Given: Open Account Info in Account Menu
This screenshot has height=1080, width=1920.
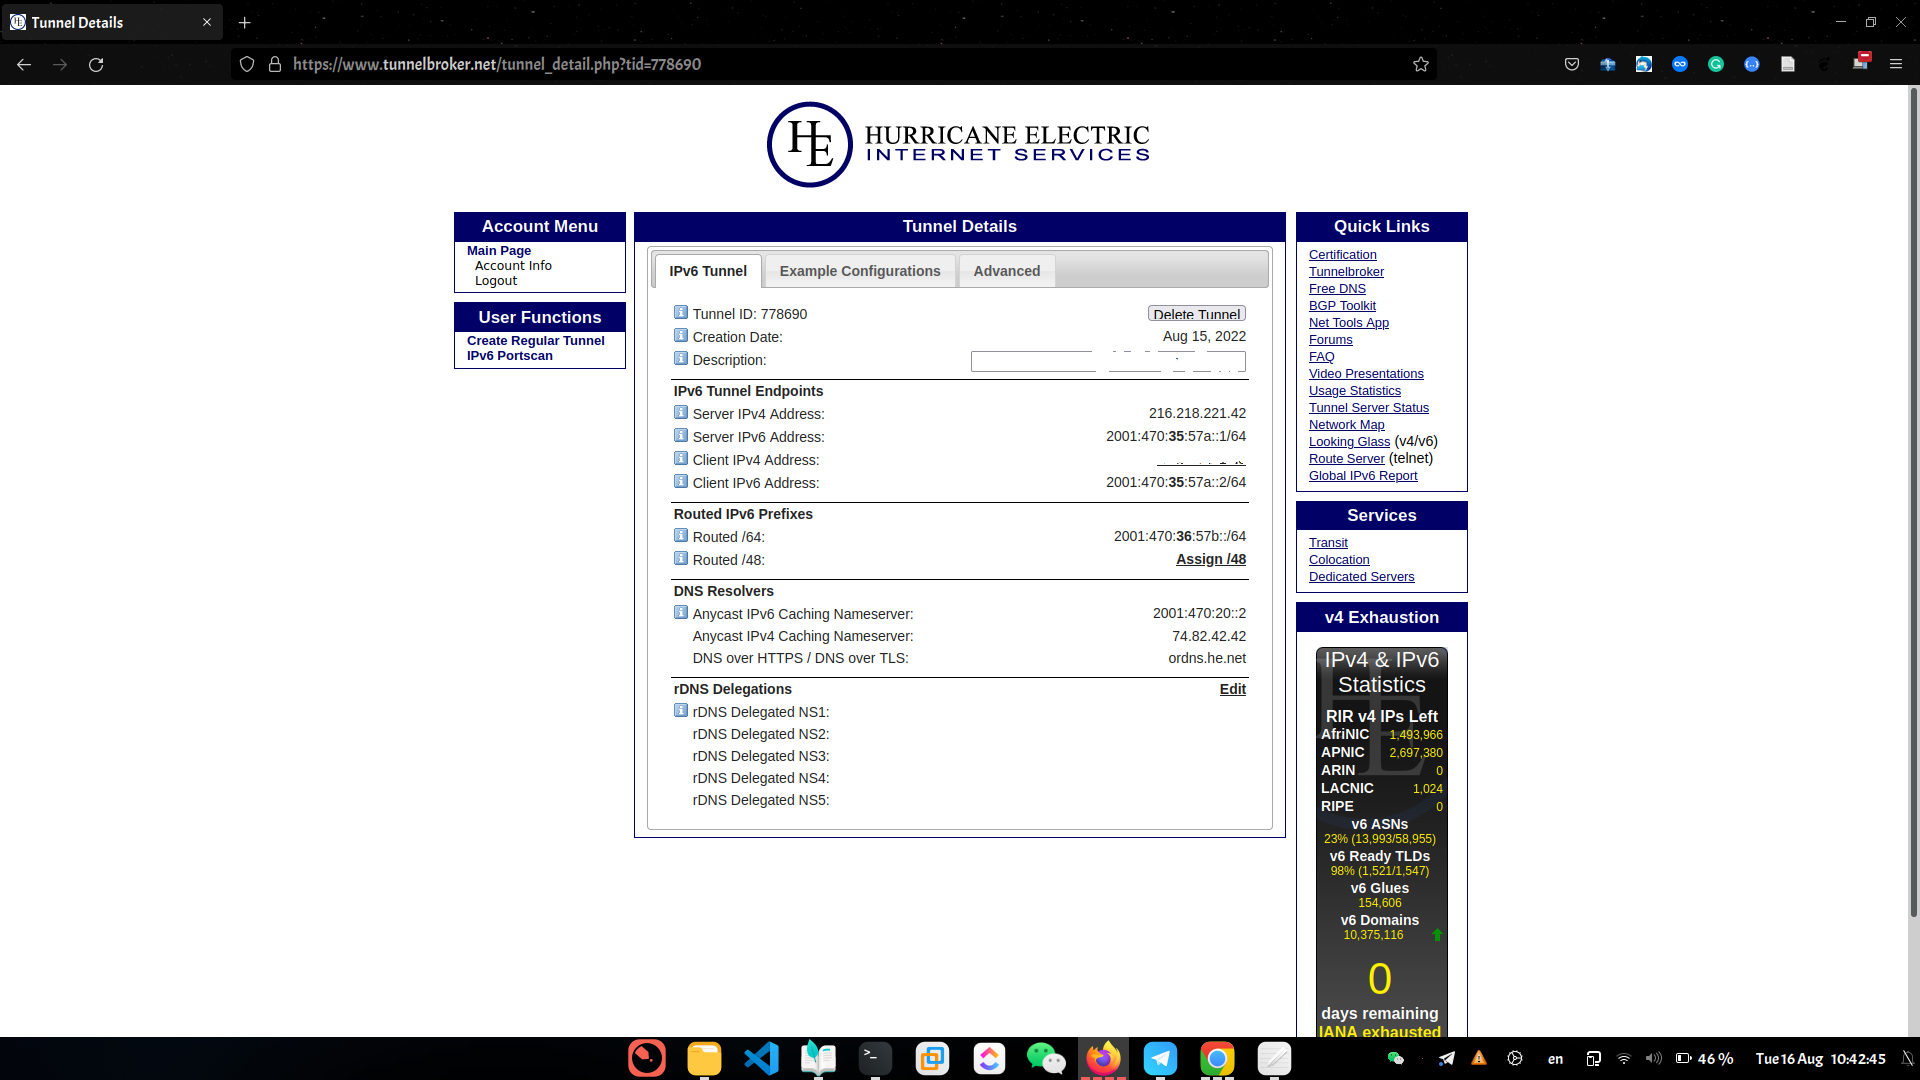Looking at the screenshot, I should tap(513, 265).
